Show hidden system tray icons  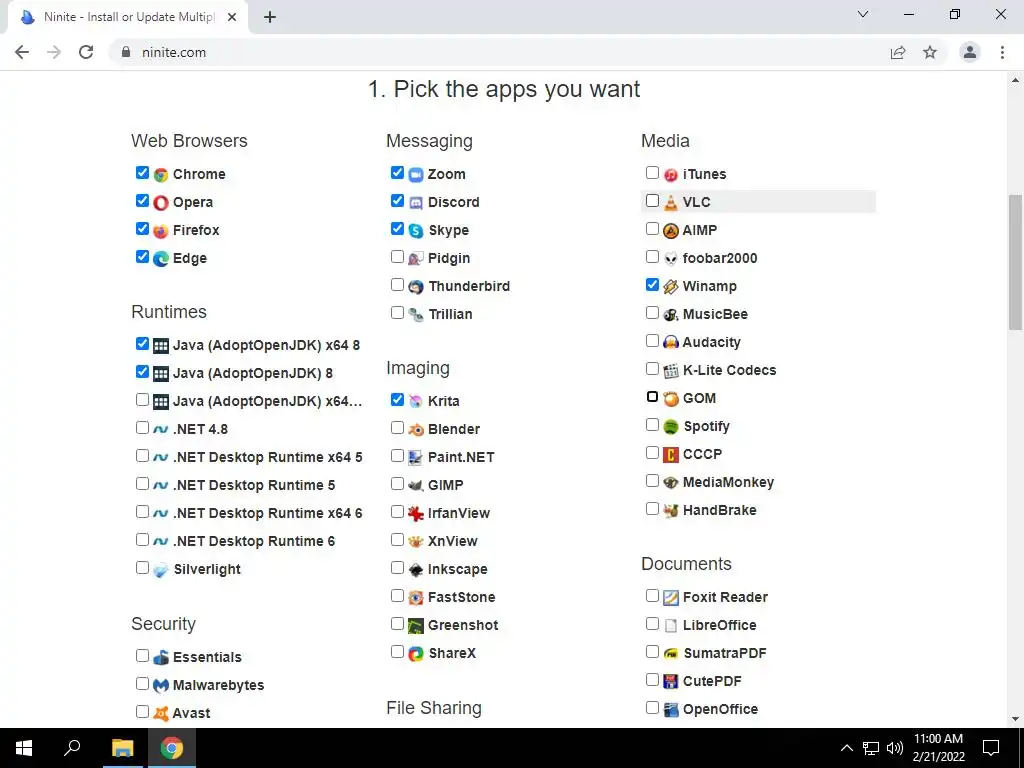pyautogui.click(x=846, y=748)
